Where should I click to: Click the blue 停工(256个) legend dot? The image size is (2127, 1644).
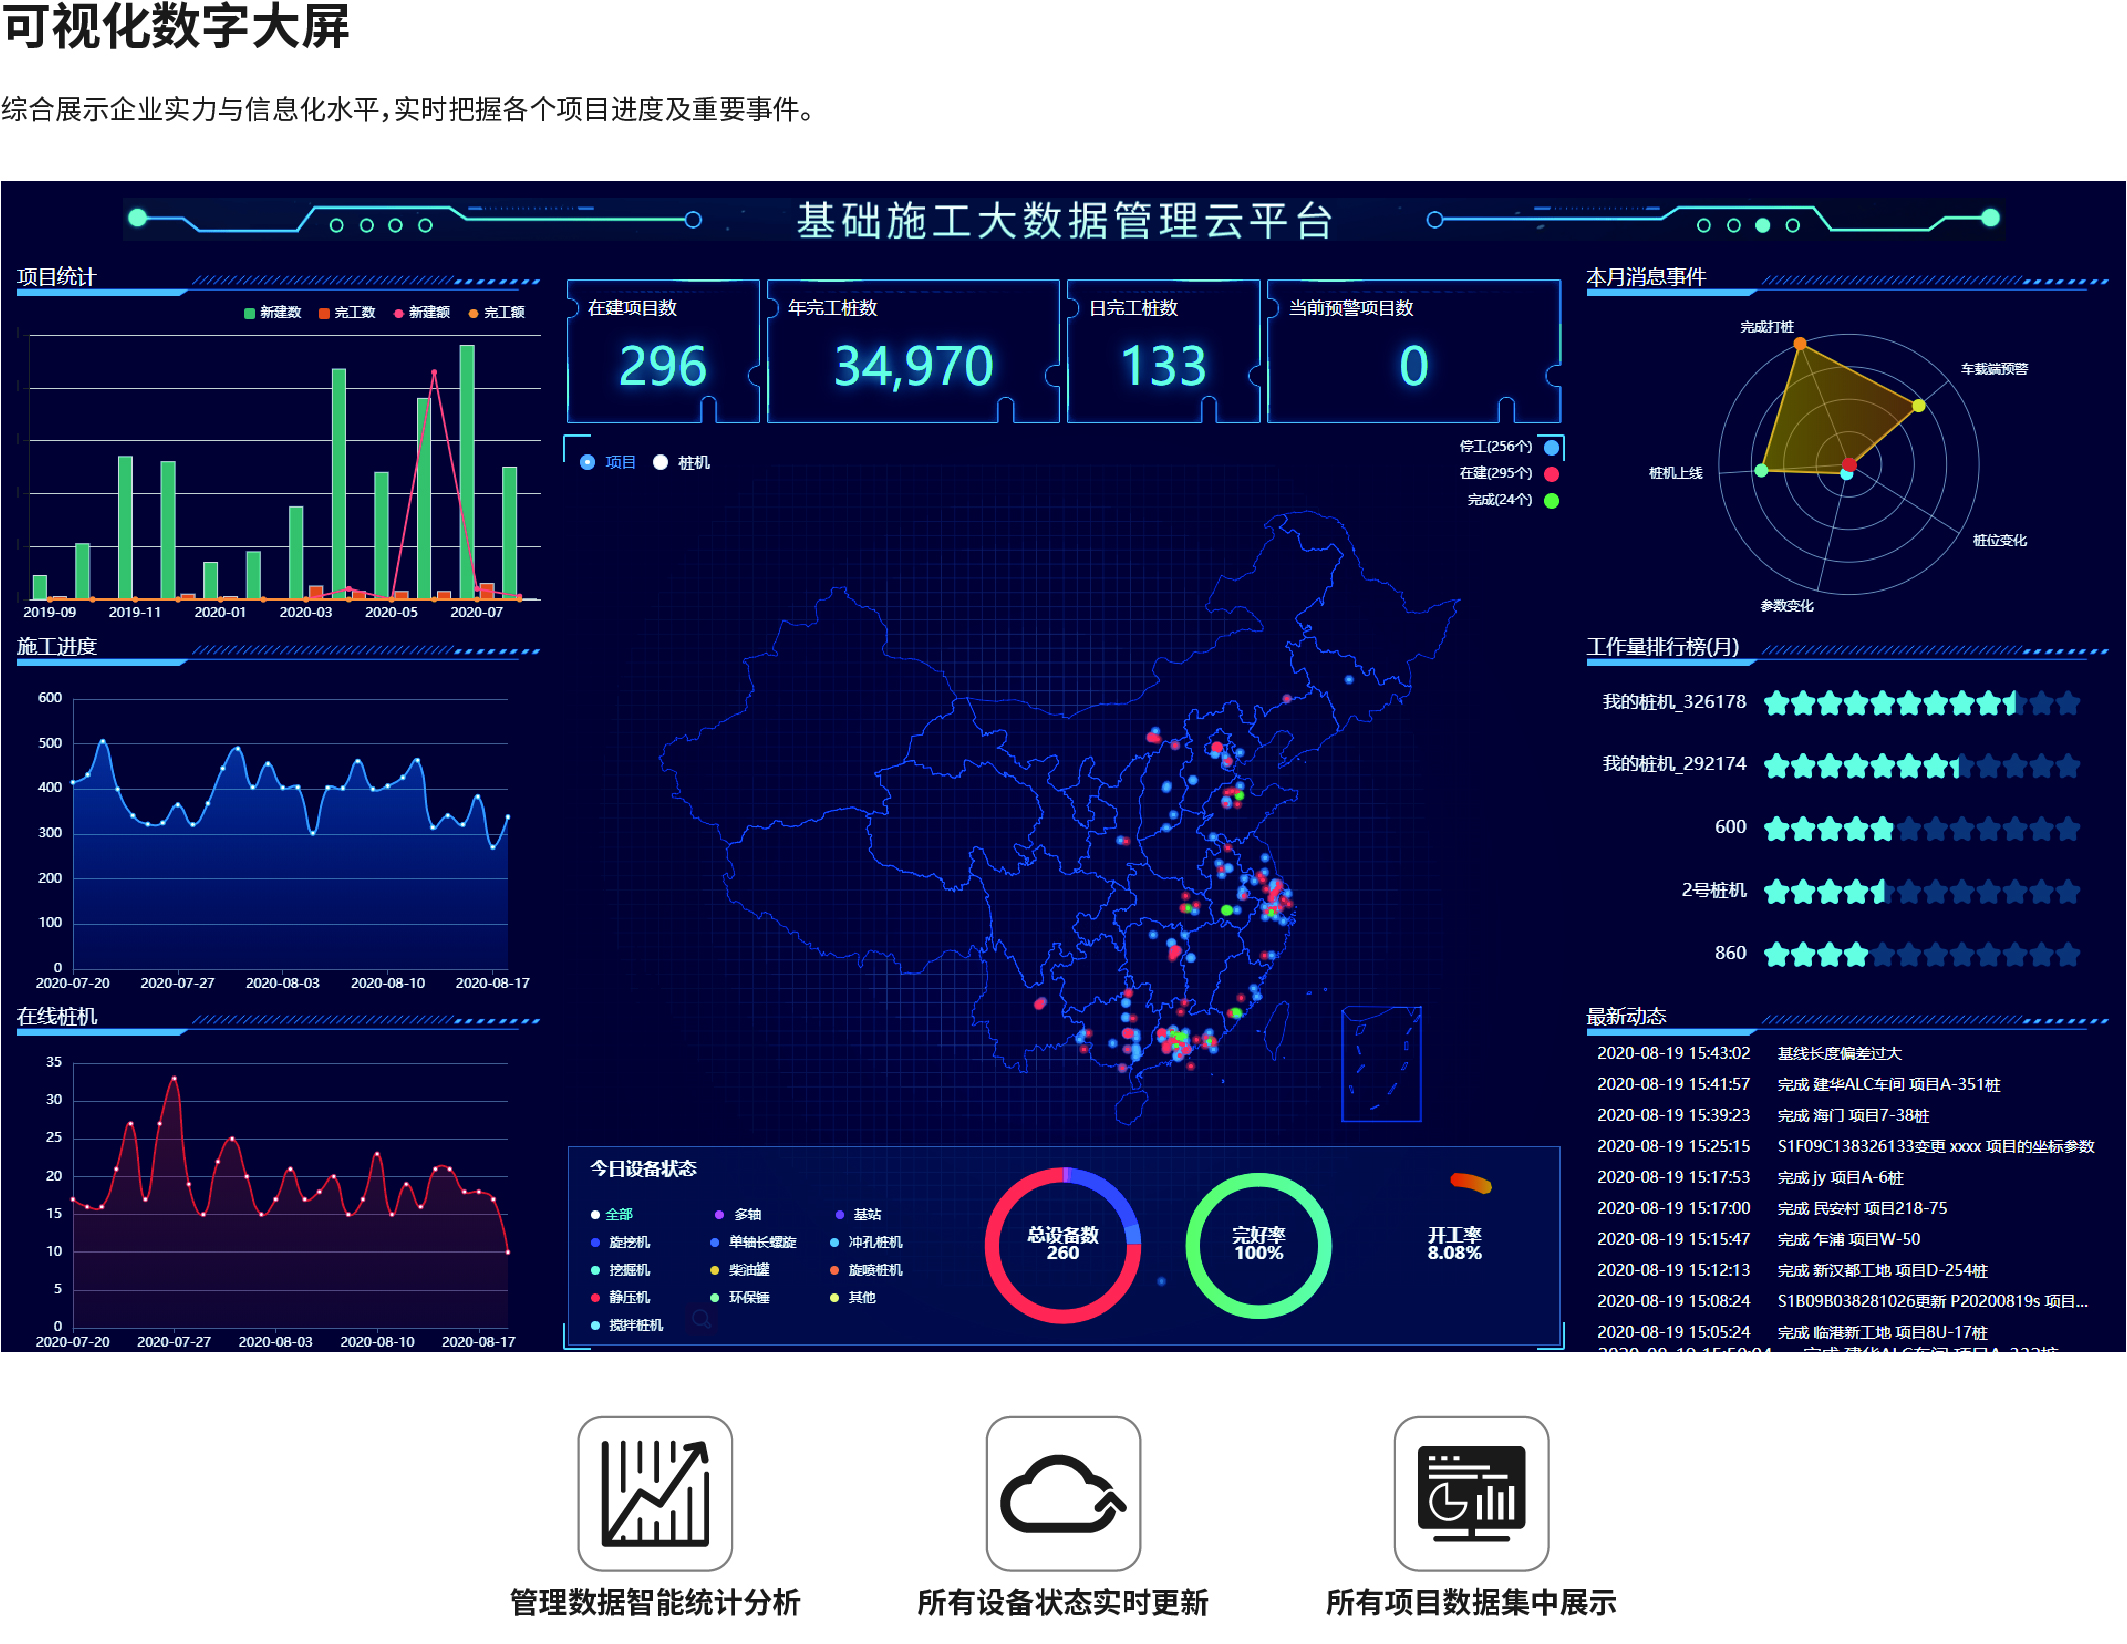1551,447
